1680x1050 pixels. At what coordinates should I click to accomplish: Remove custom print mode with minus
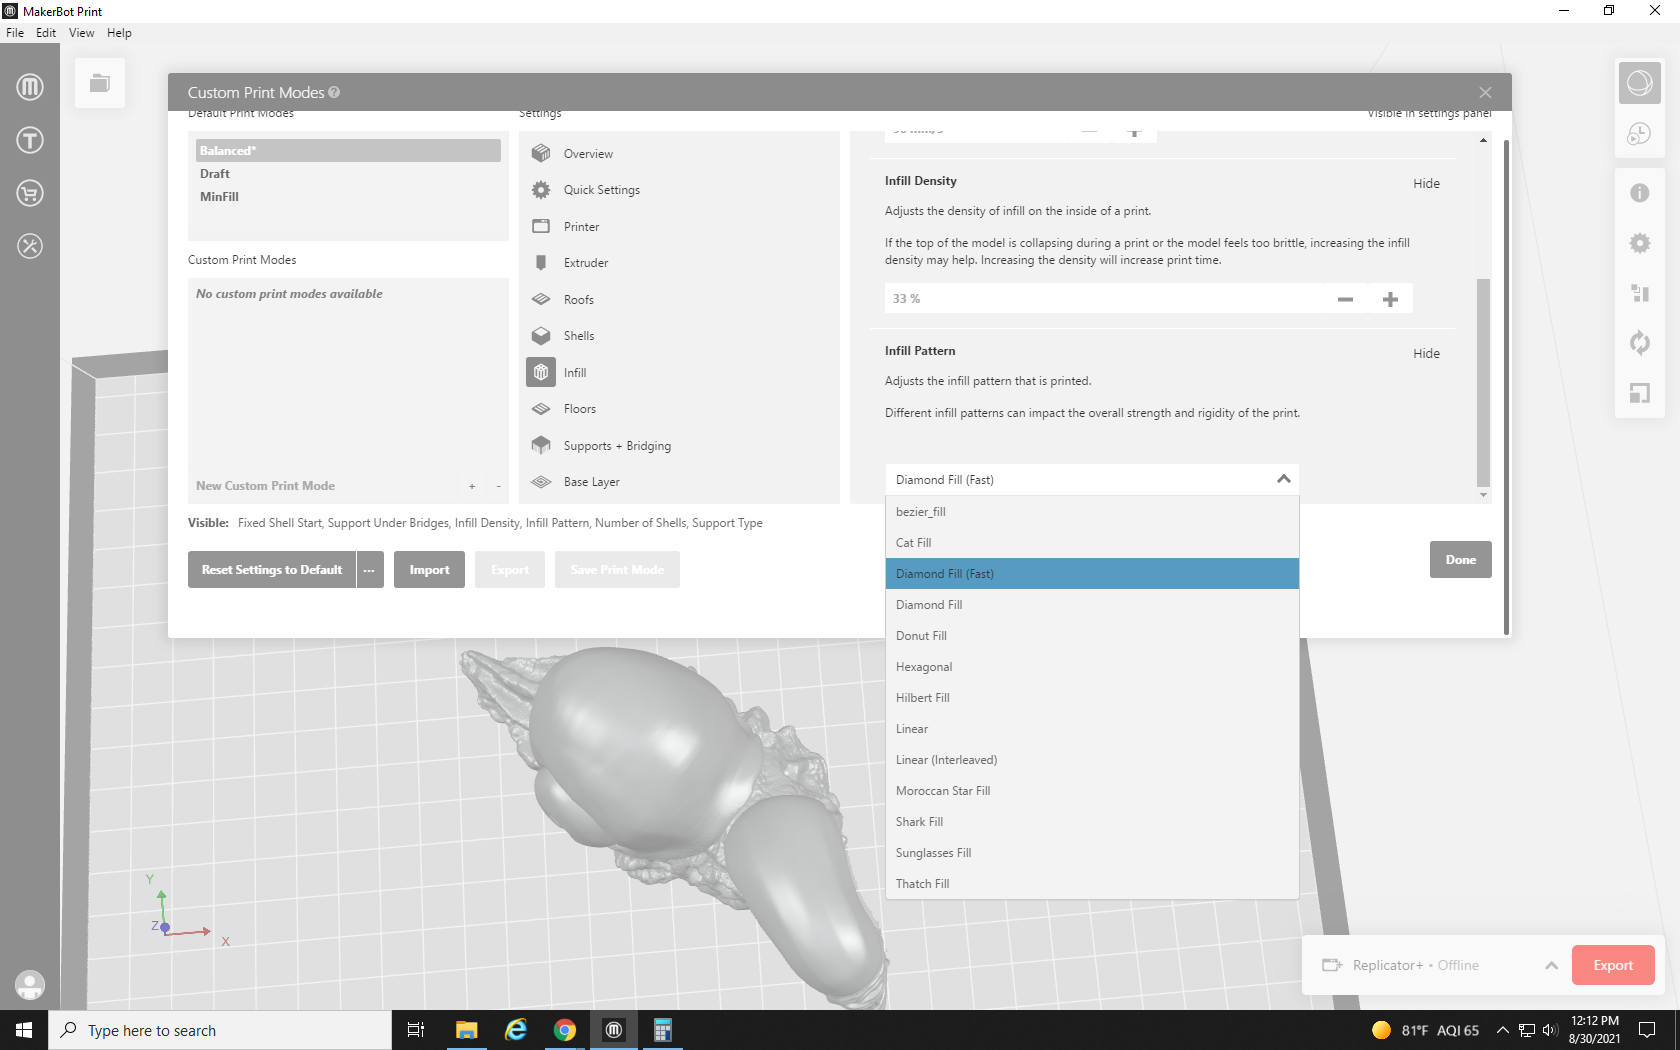(x=498, y=486)
